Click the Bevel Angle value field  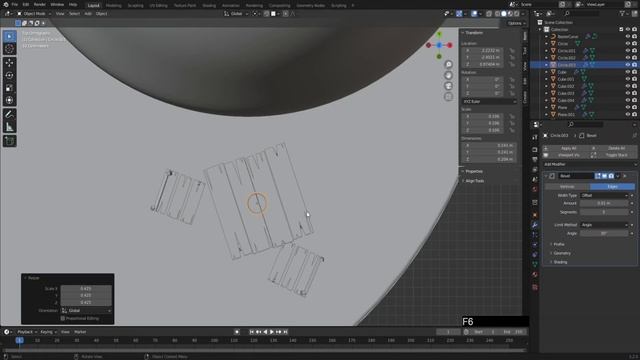coord(604,233)
